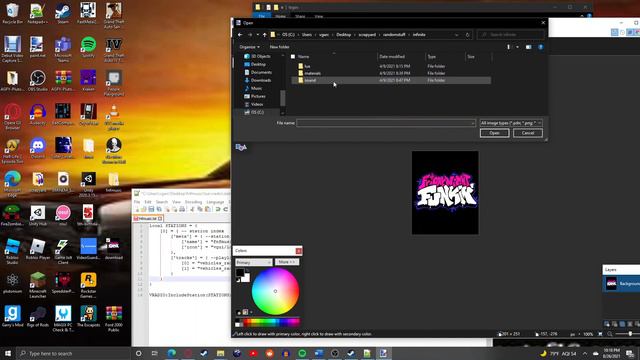Open the address bar history dropdown
Screen dimensions: 640x360
(x=456, y=35)
